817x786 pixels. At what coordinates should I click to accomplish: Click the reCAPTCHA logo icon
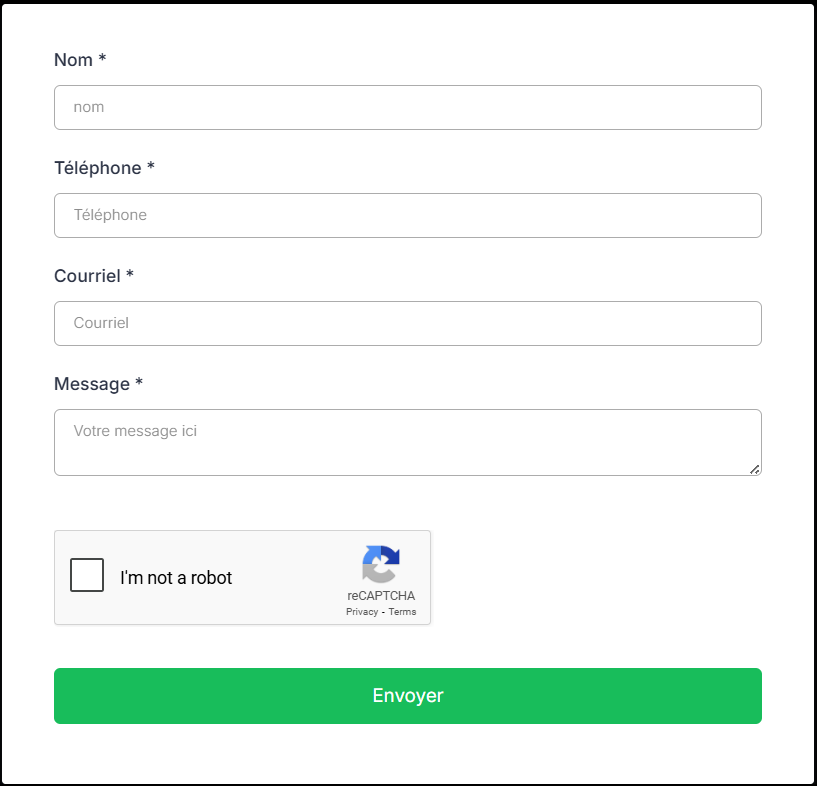(x=381, y=564)
